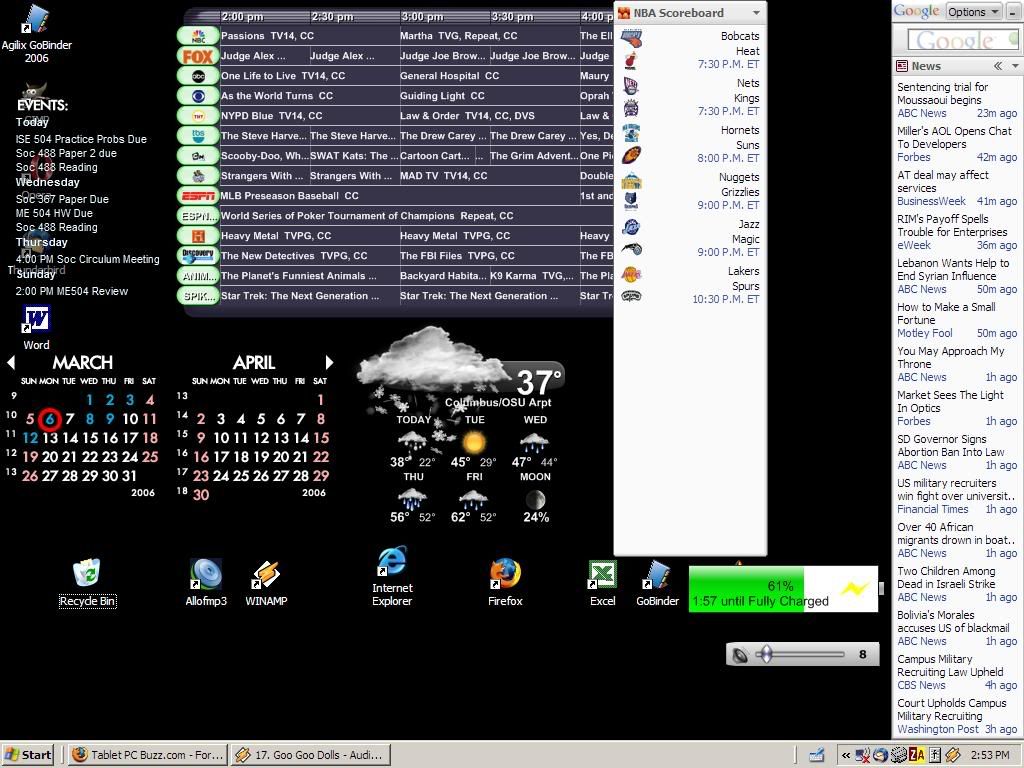Click the taskbar clock showing 2:53 PM
The height and width of the screenshot is (768, 1024).
tap(989, 756)
